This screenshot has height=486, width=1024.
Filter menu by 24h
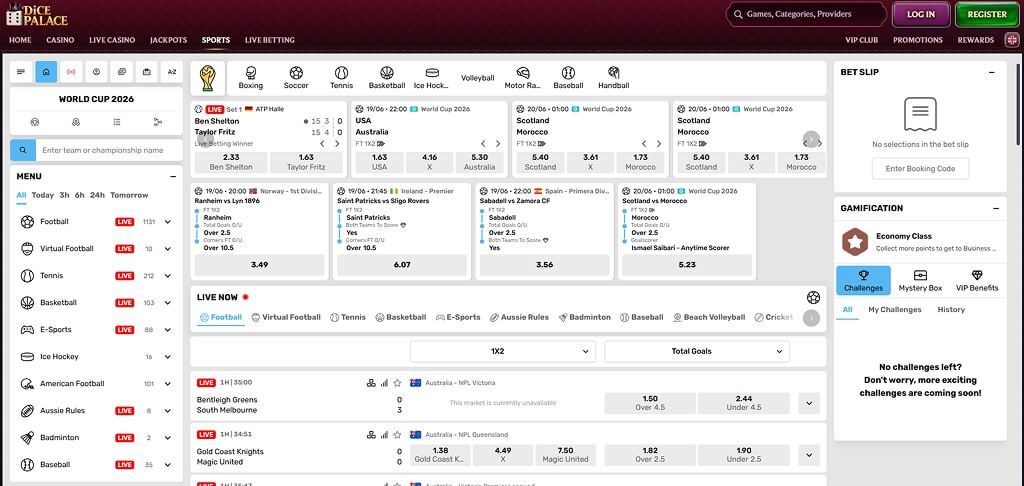97,195
